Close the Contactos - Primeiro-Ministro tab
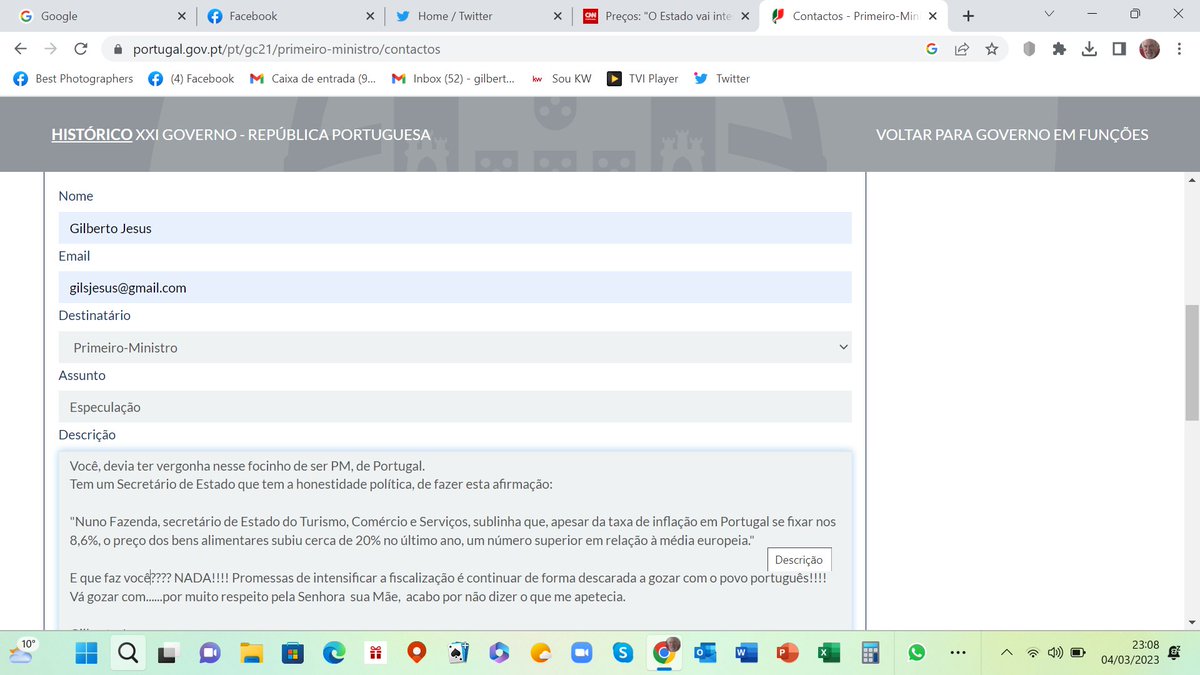This screenshot has width=1200, height=675. (933, 16)
